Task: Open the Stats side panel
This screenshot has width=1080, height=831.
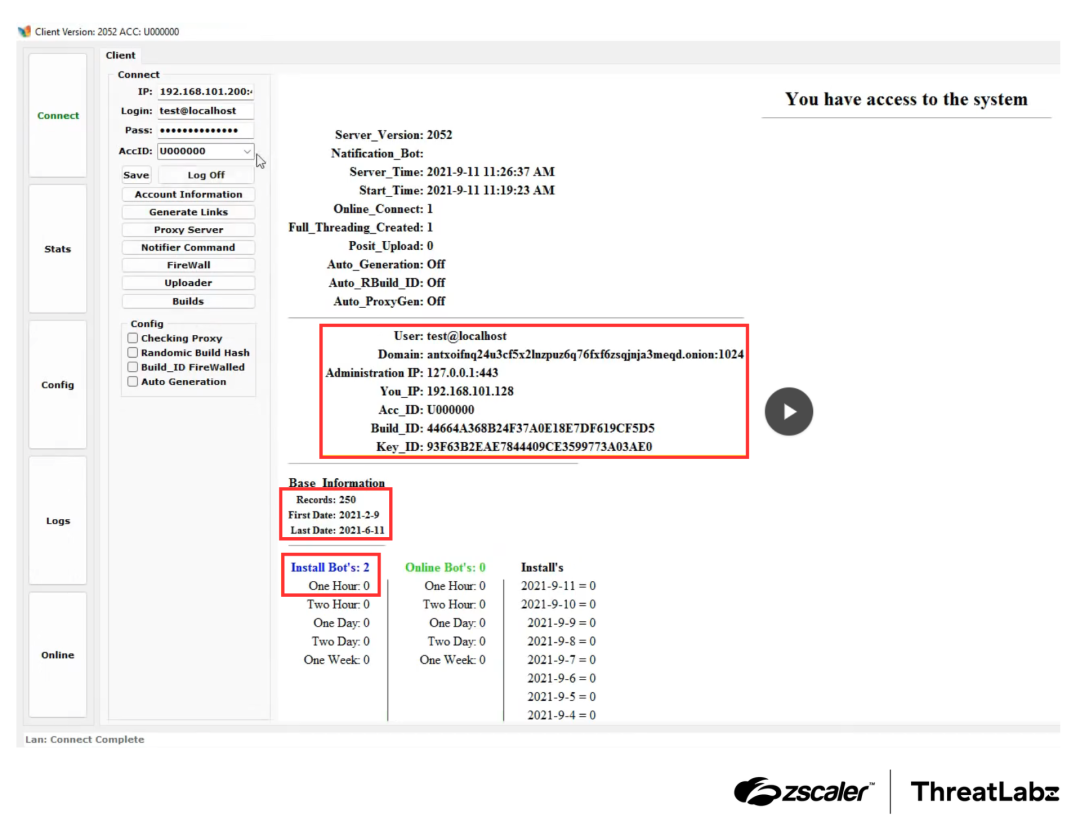Action: coord(58,249)
